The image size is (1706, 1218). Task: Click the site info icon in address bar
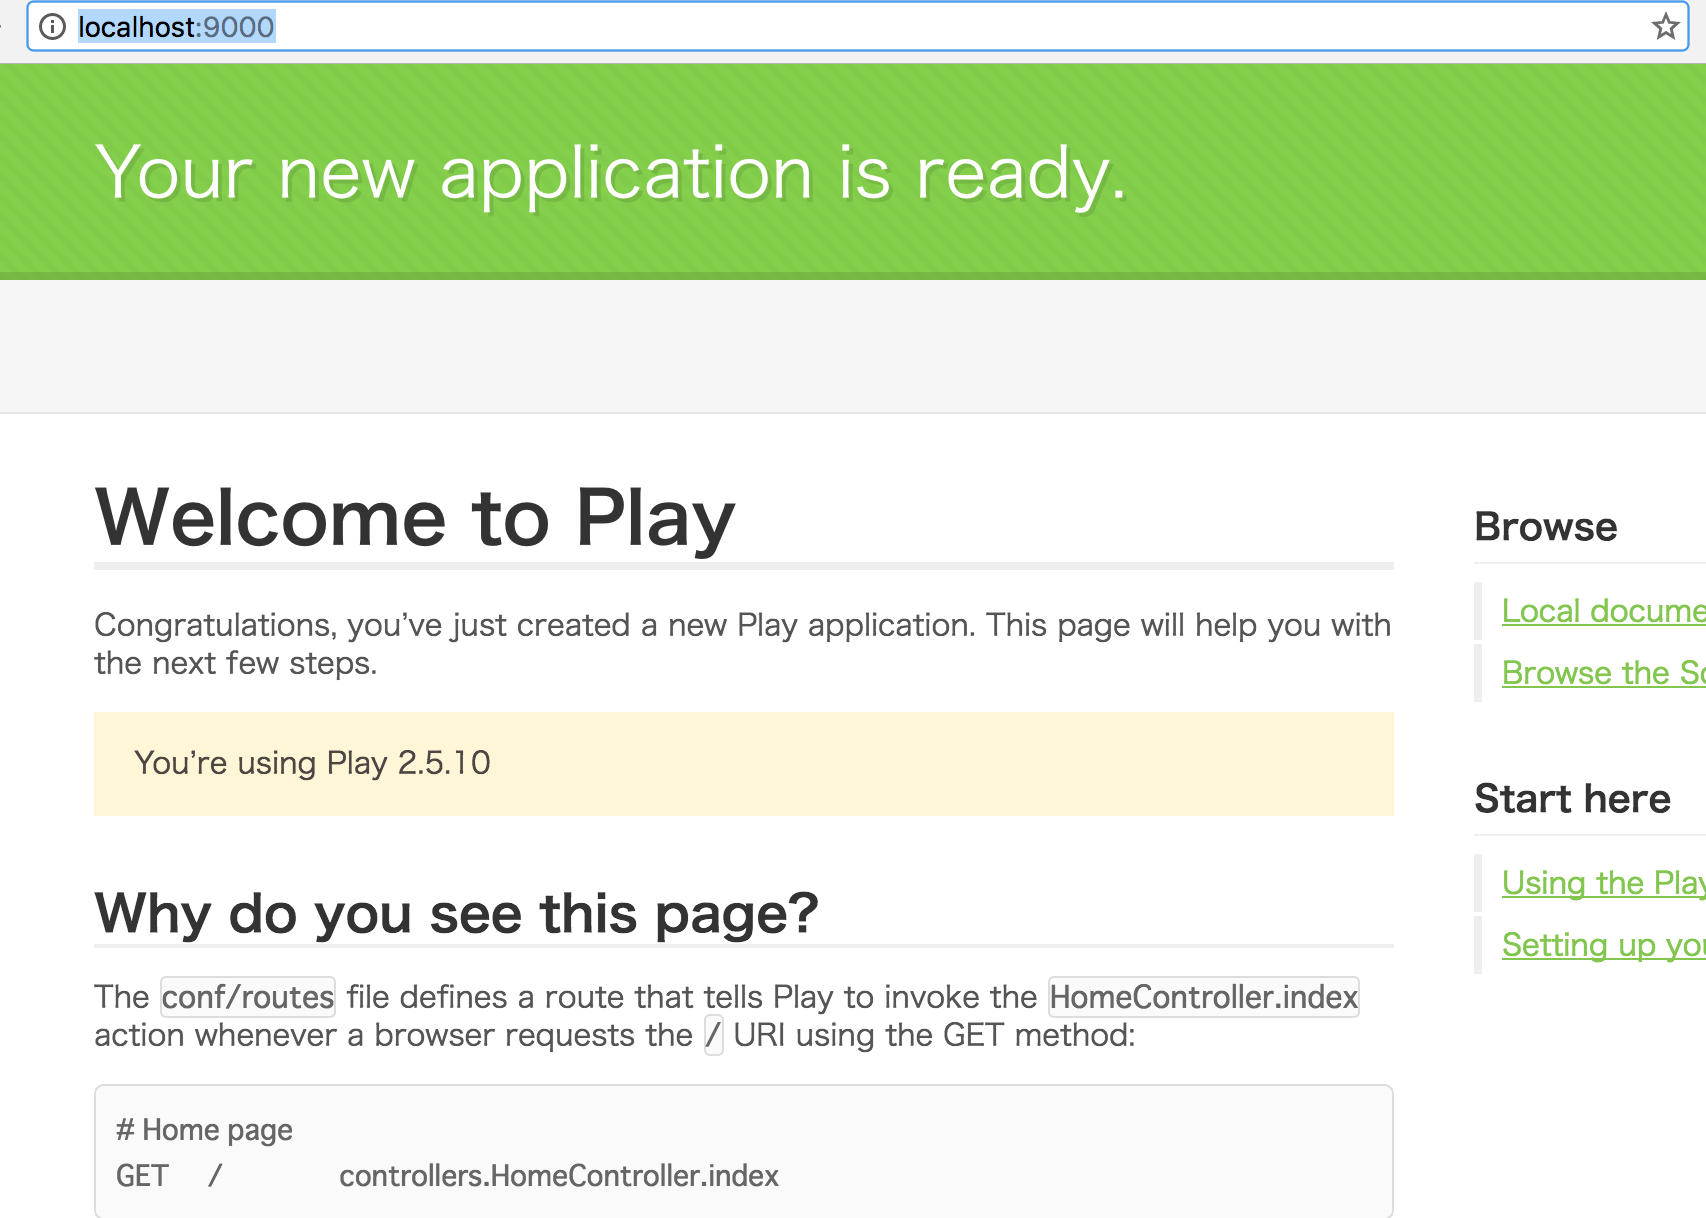[52, 27]
